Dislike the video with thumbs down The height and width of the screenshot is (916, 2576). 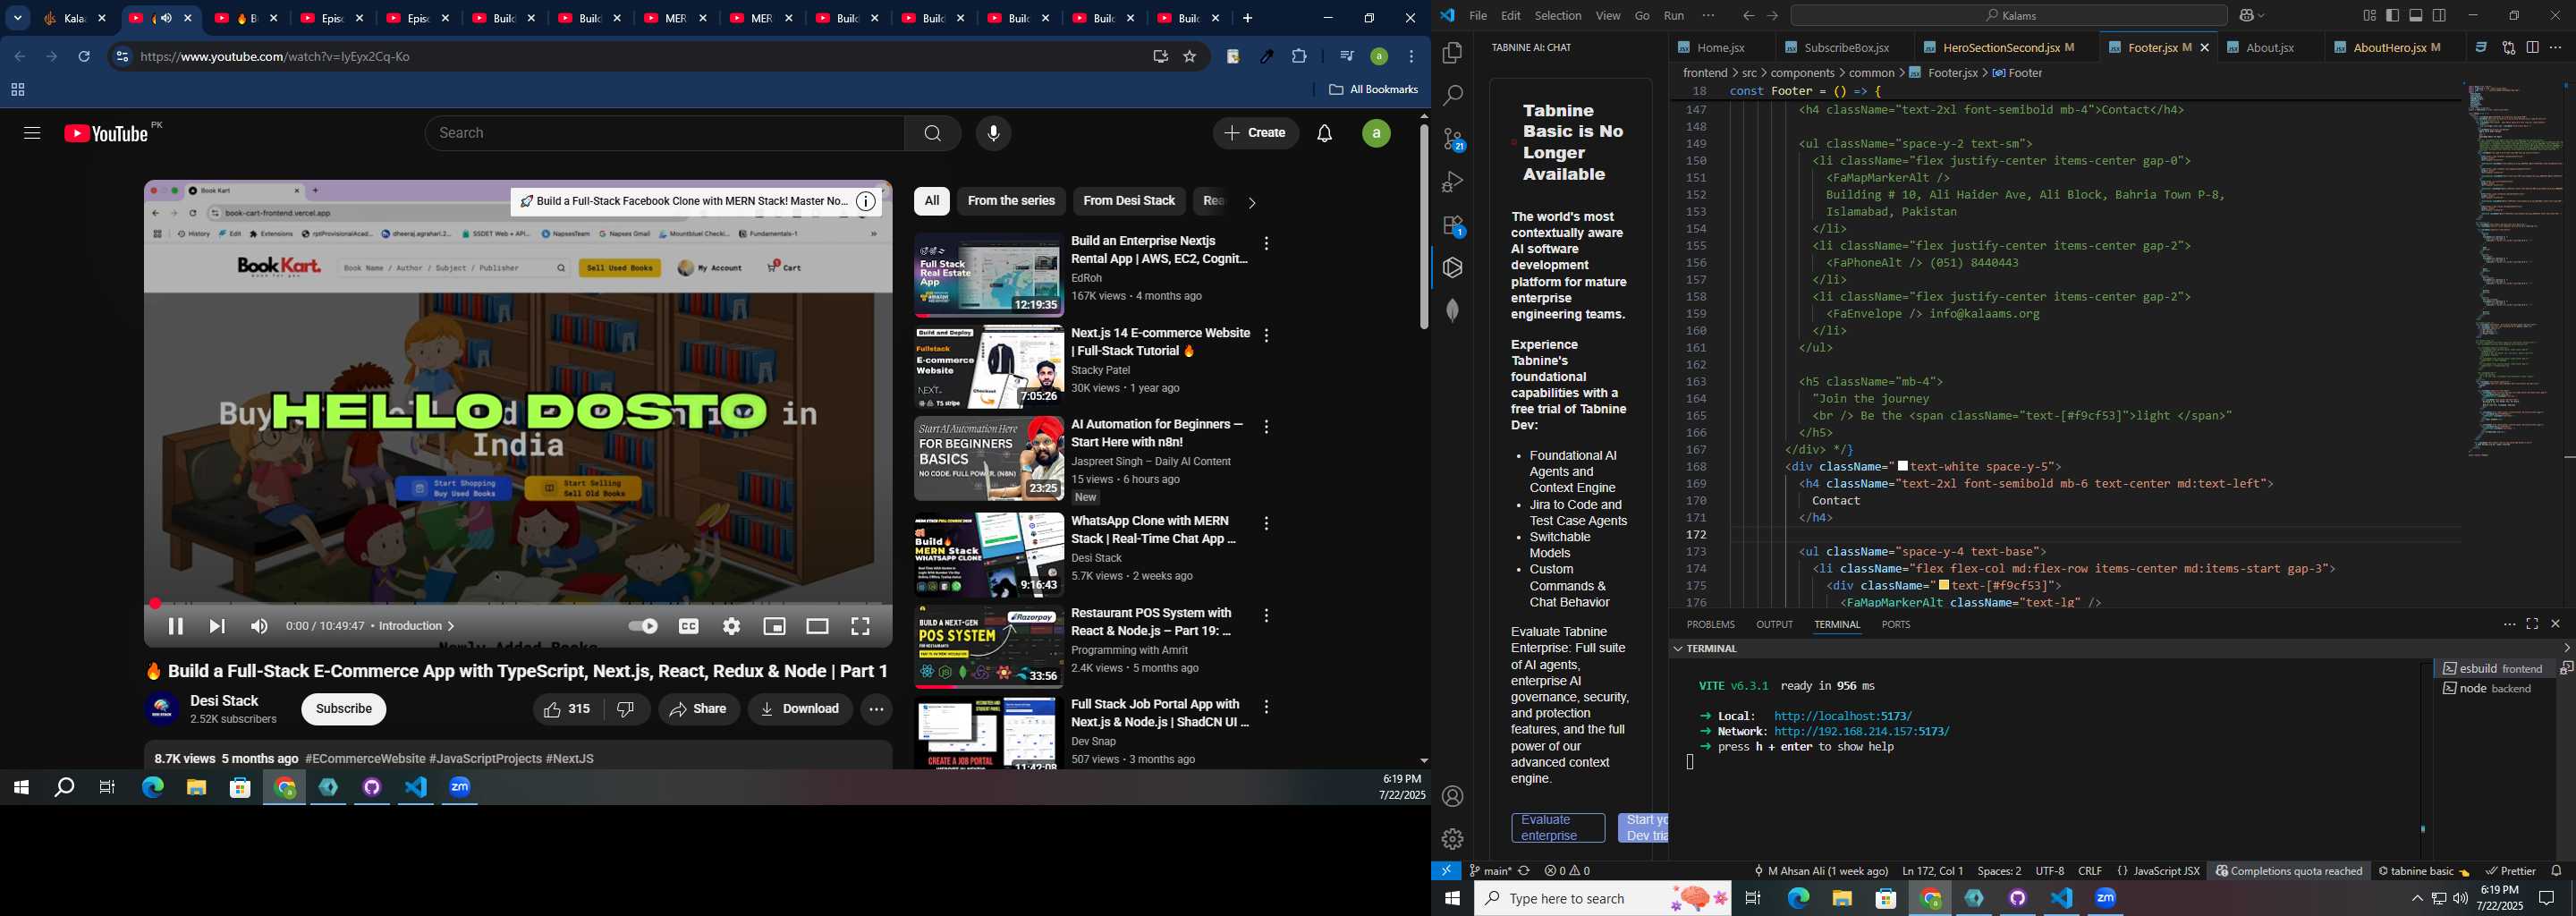coord(626,709)
